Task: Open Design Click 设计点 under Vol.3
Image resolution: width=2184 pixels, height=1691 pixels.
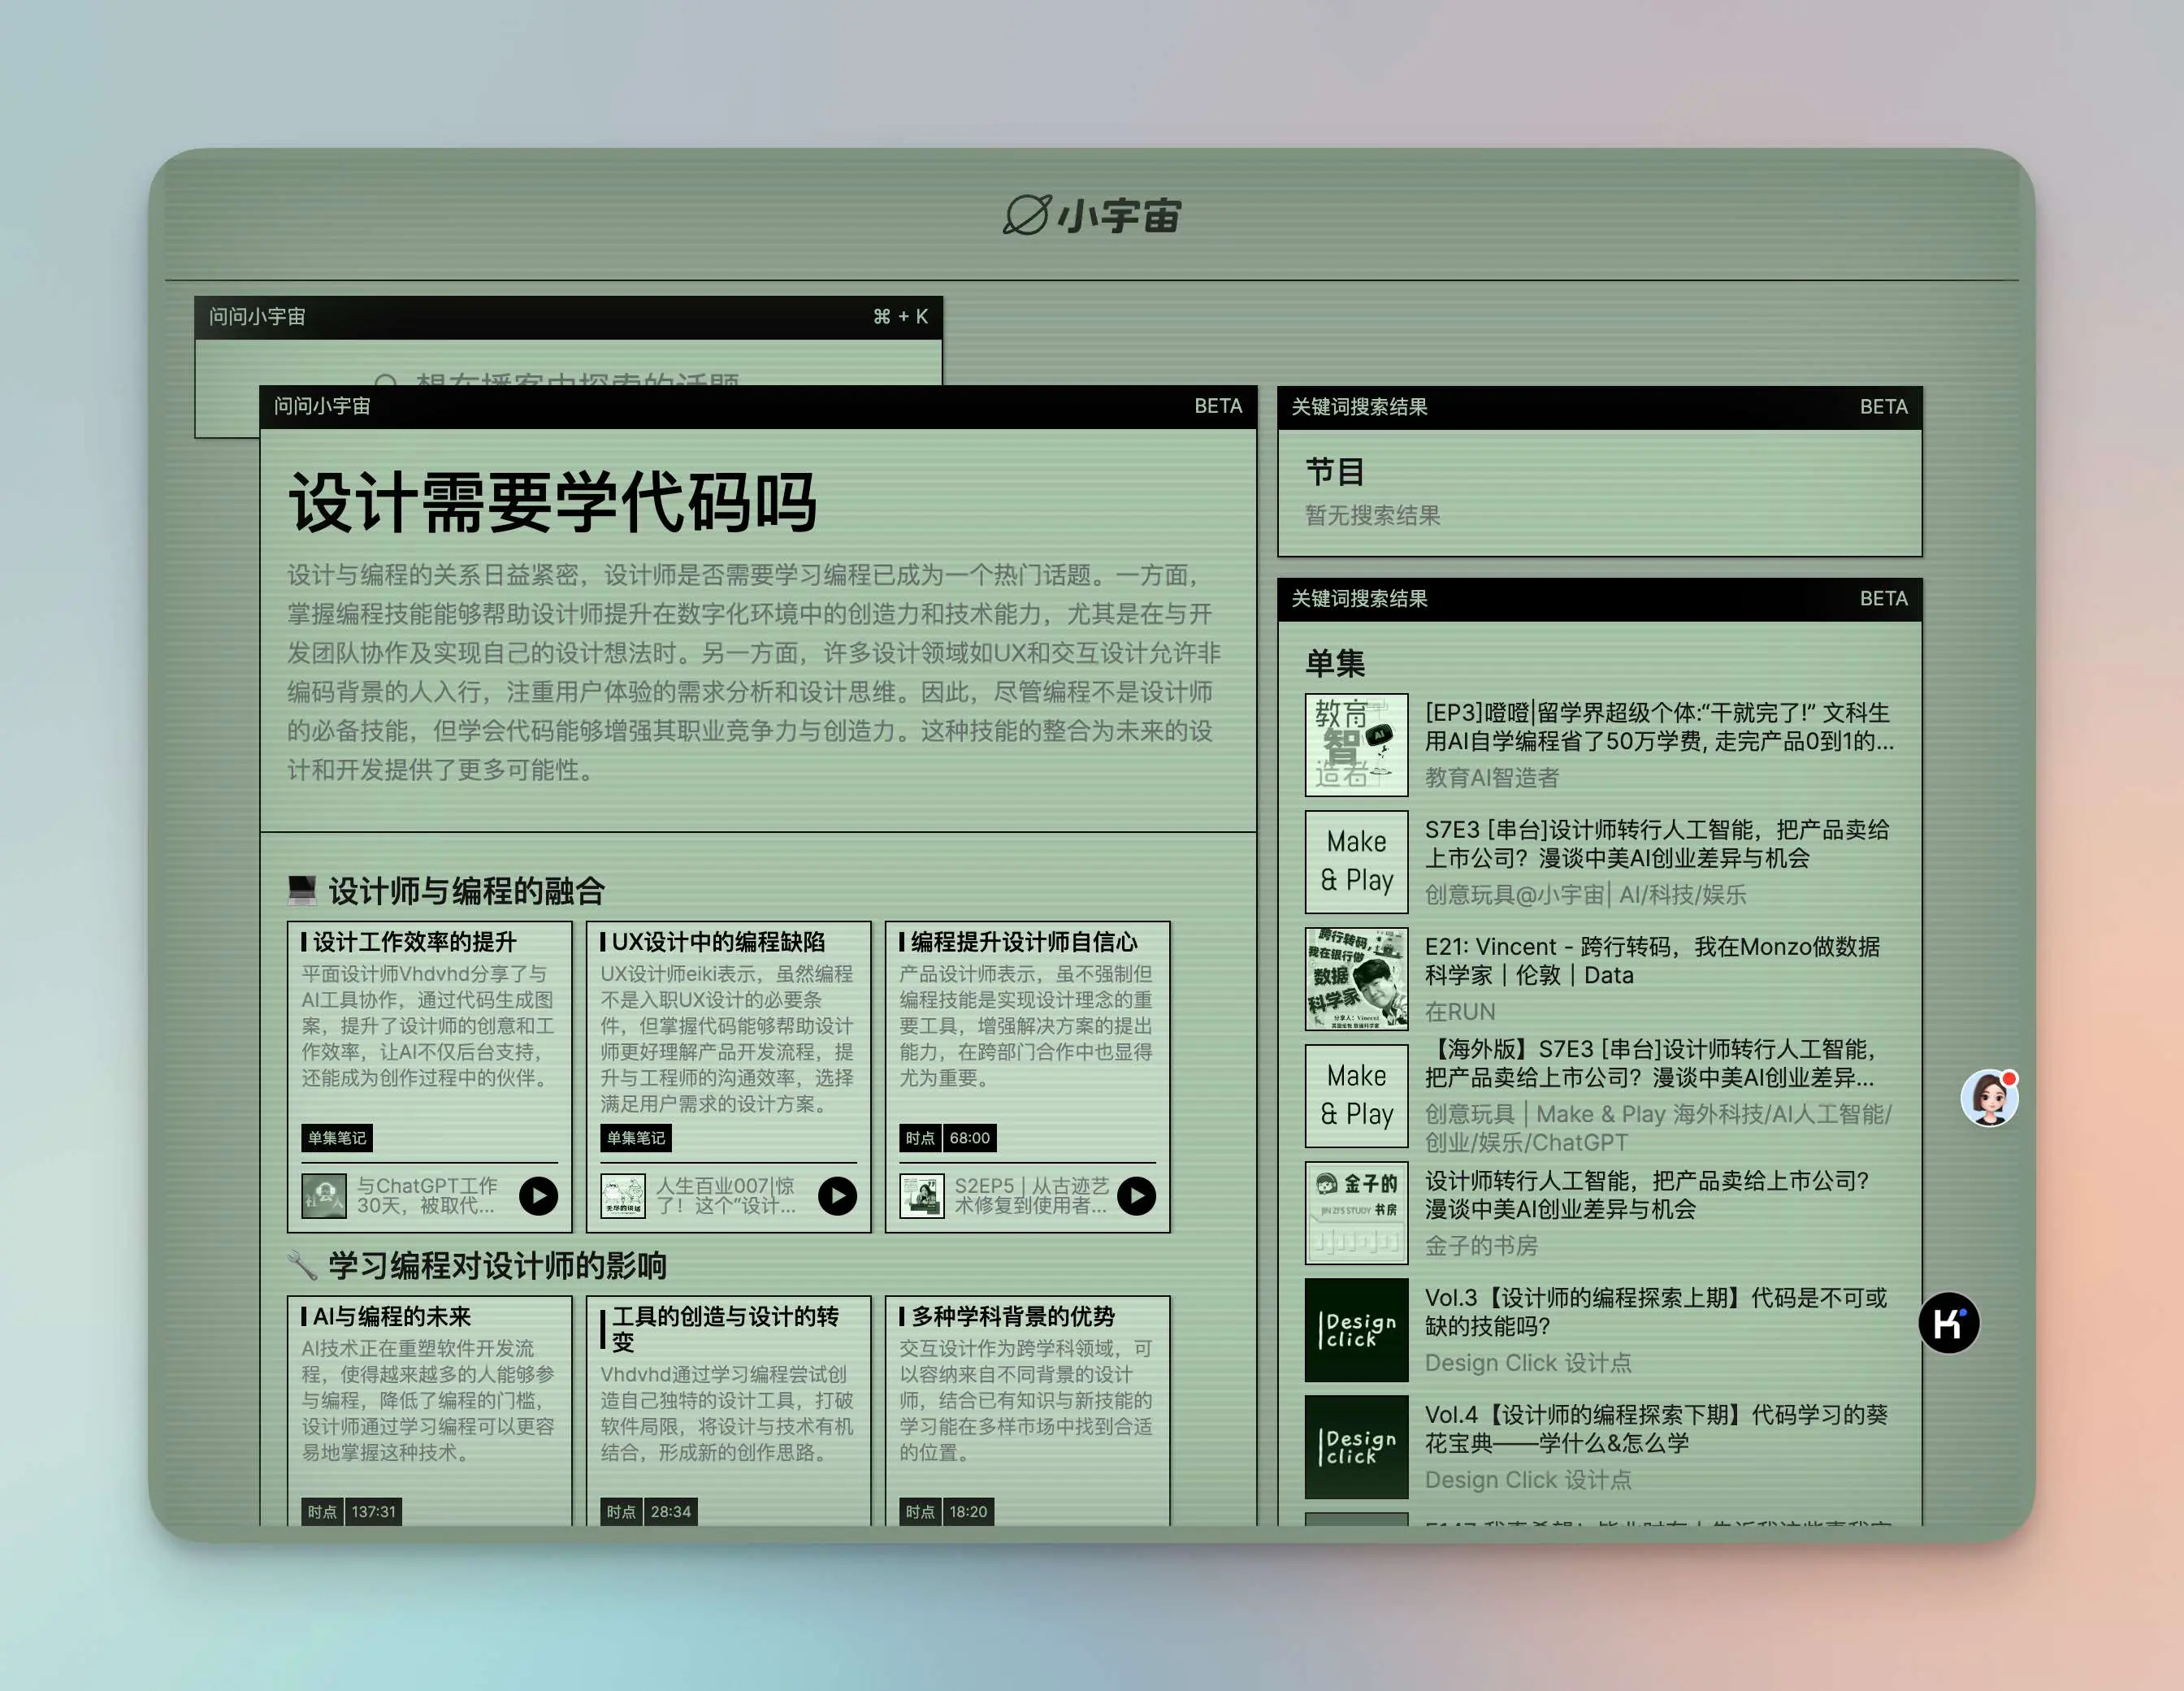Action: point(1528,1362)
